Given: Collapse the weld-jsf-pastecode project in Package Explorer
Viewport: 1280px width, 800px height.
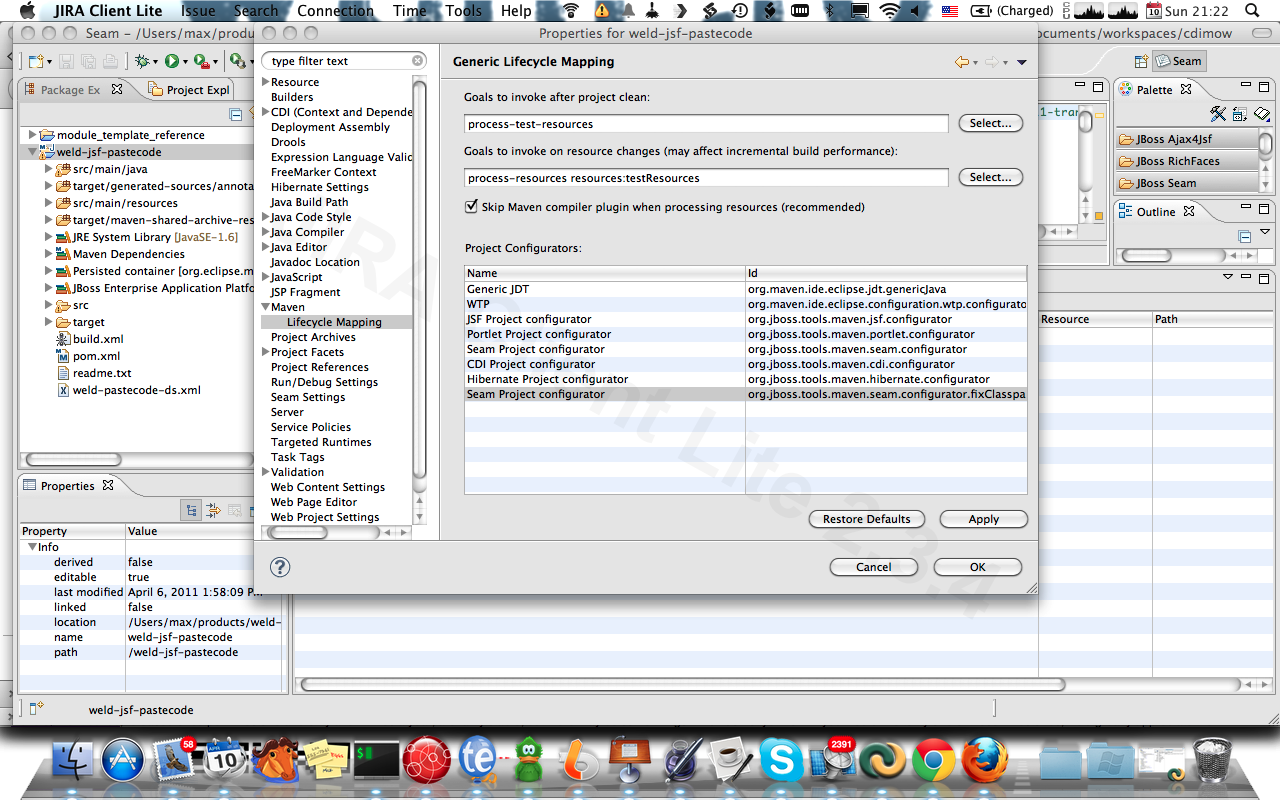Looking at the screenshot, I should pyautogui.click(x=33, y=152).
